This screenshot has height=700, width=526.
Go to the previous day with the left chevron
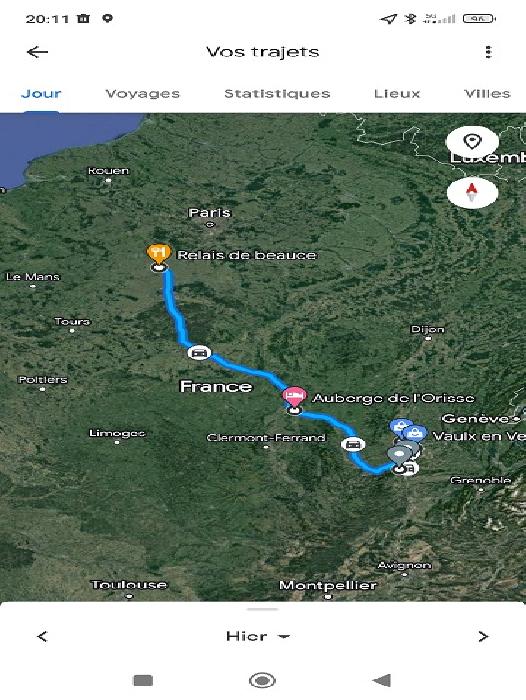click(x=42, y=636)
